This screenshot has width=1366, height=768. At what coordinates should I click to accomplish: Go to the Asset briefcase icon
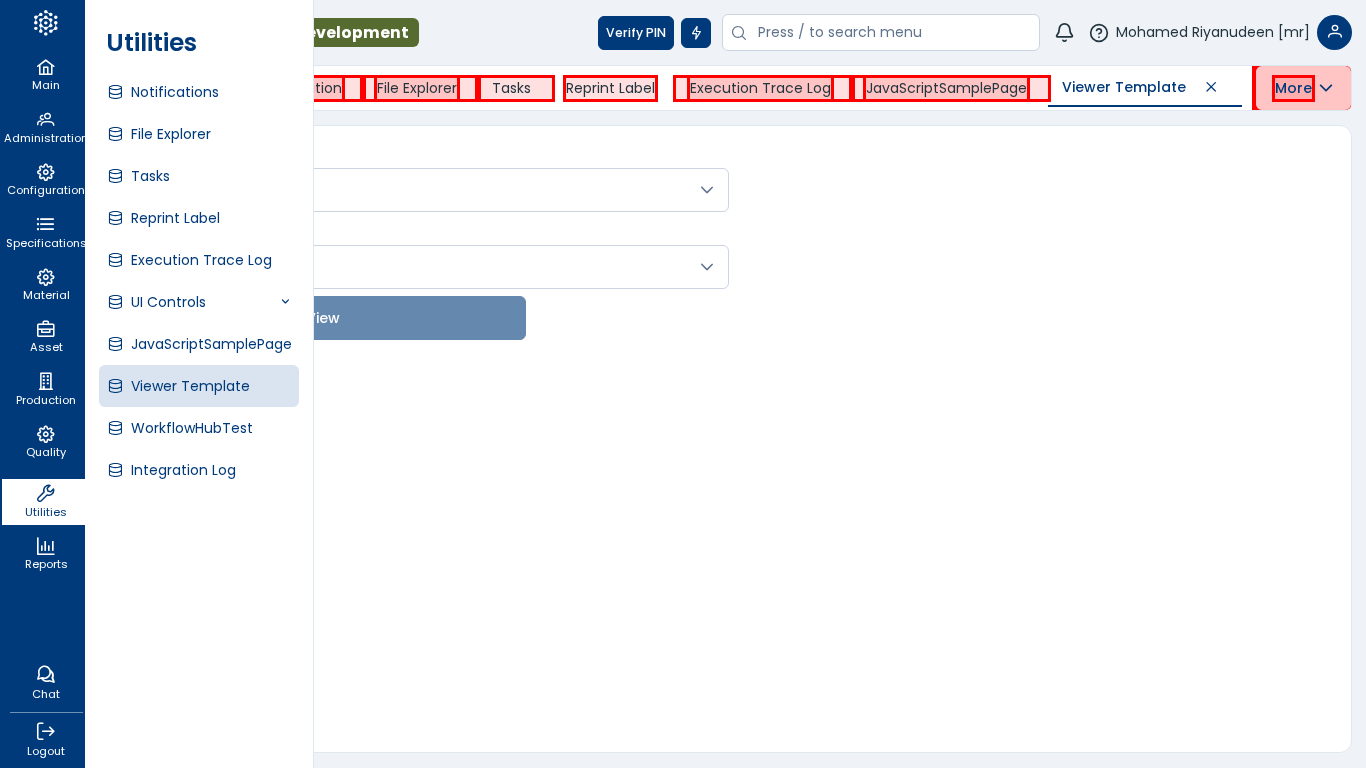coord(45,330)
